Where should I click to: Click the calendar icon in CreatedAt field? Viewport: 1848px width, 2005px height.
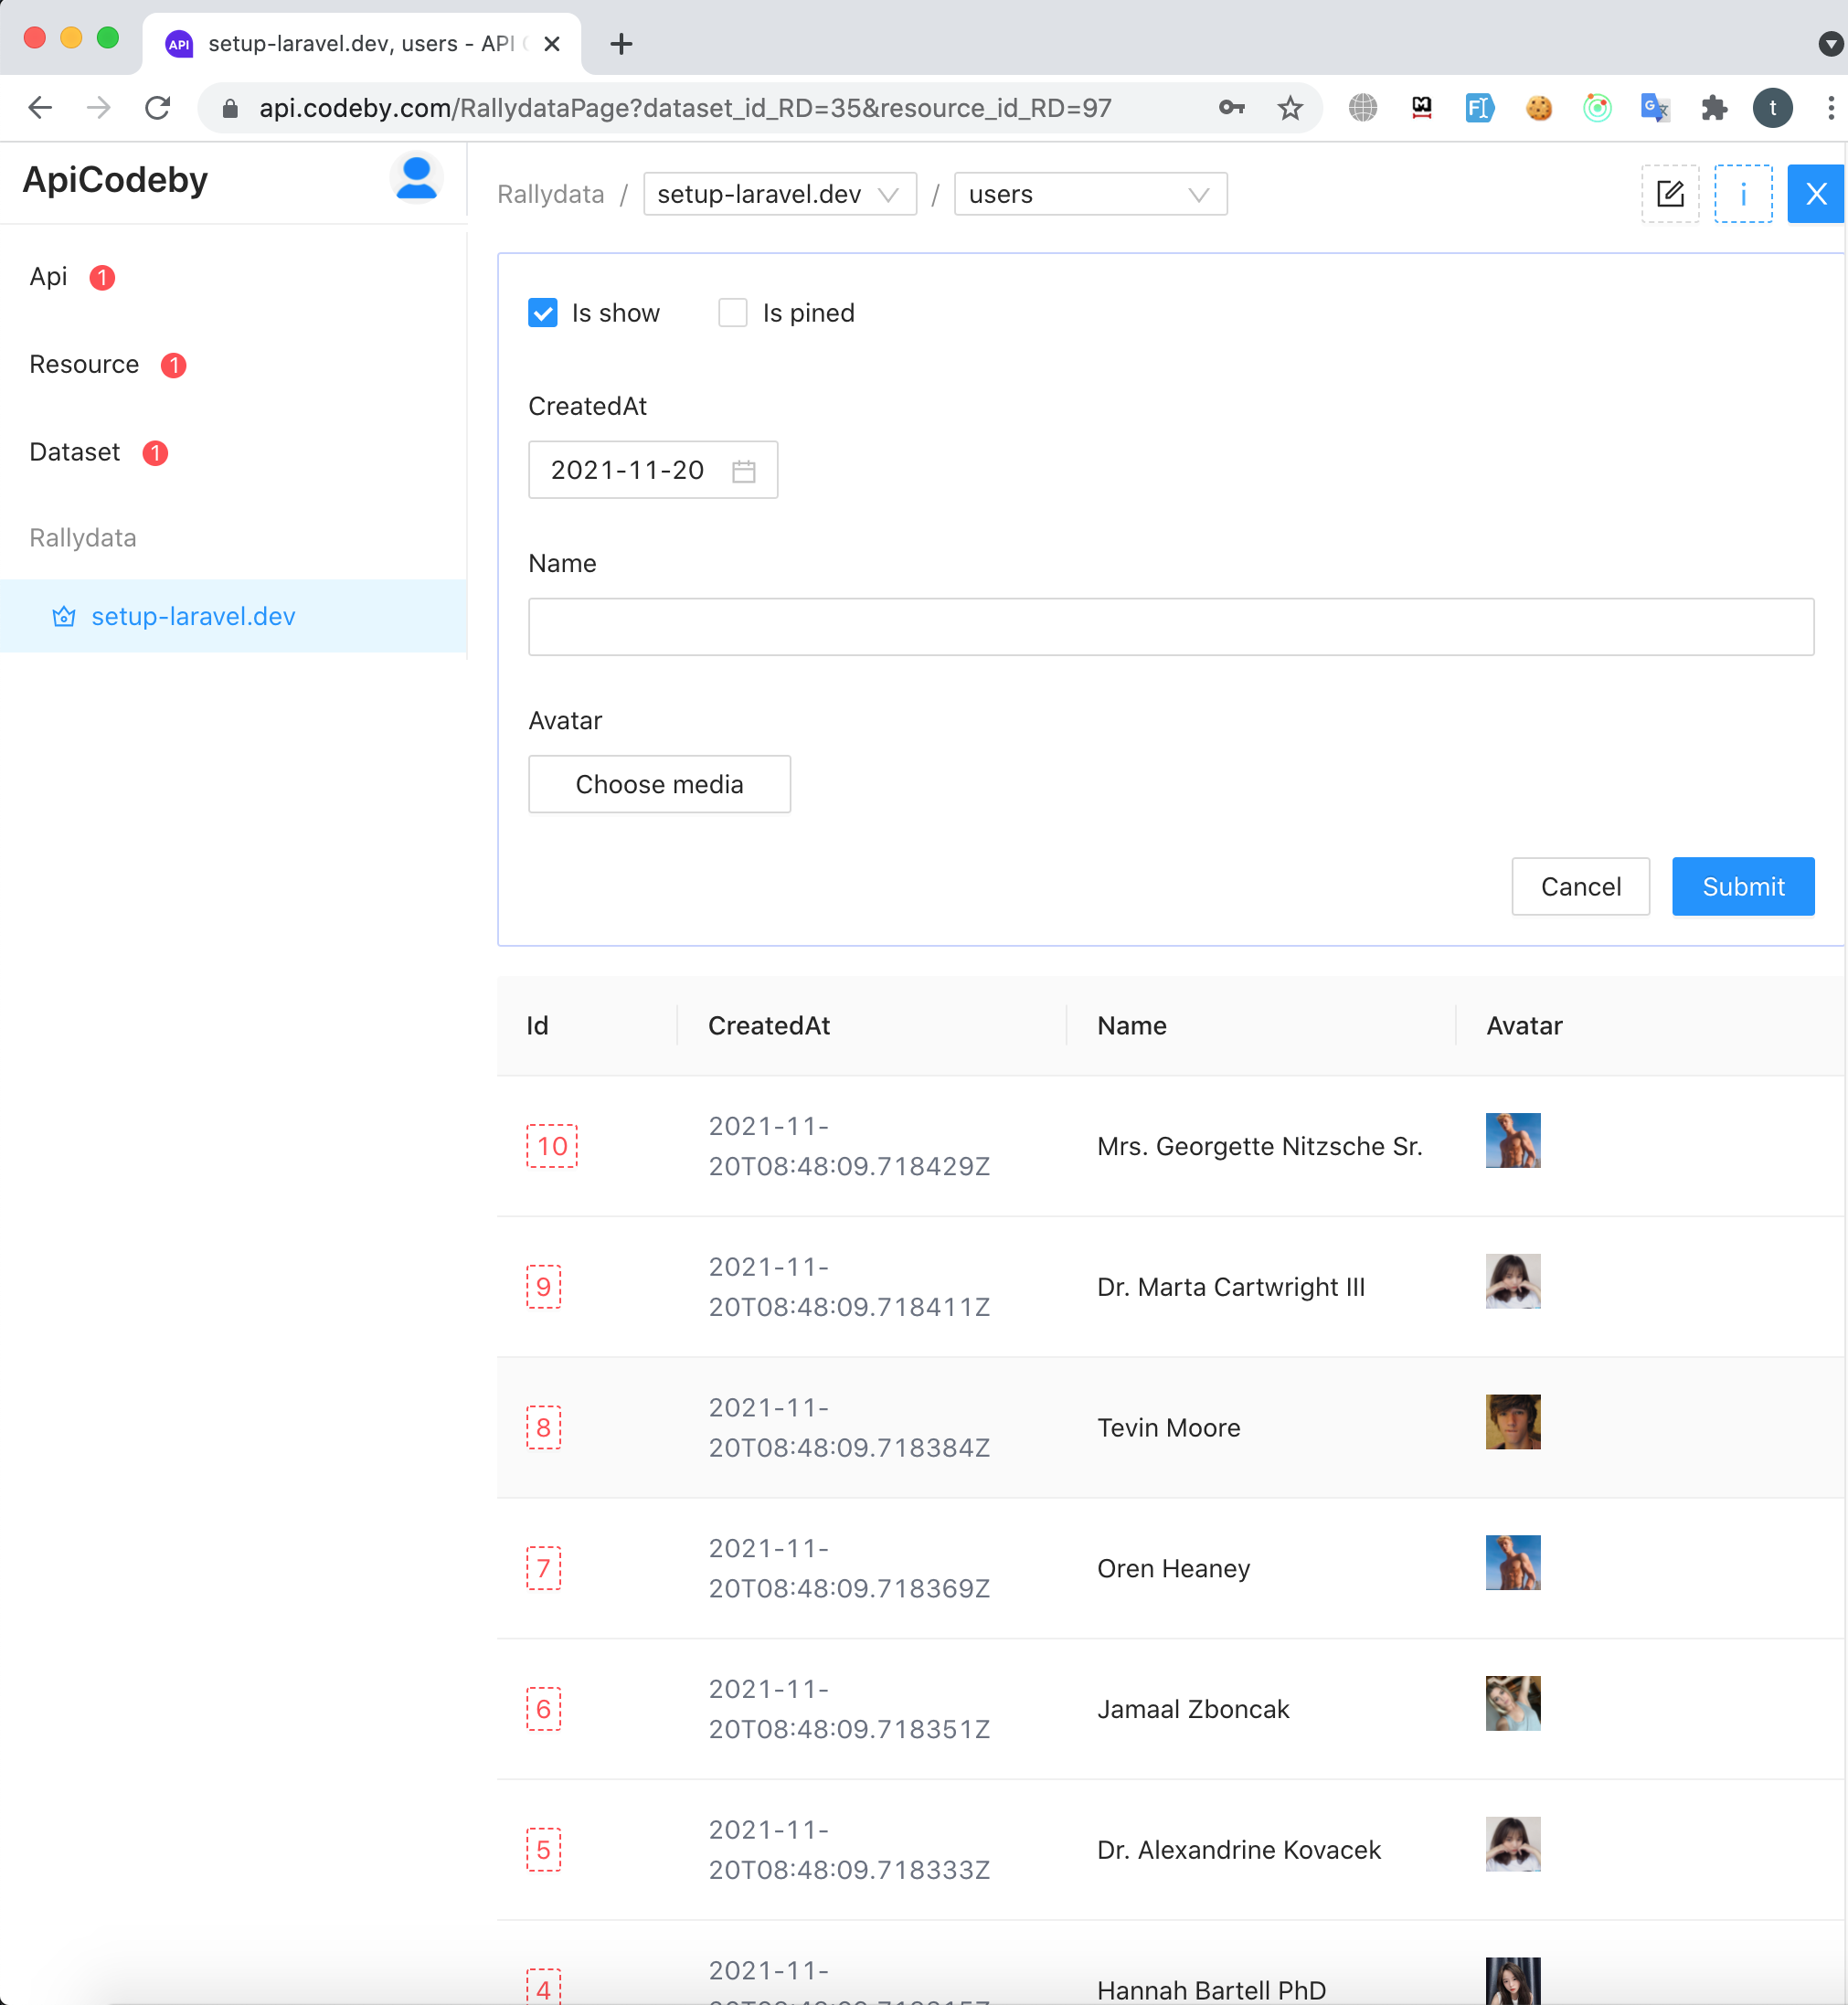pos(743,470)
